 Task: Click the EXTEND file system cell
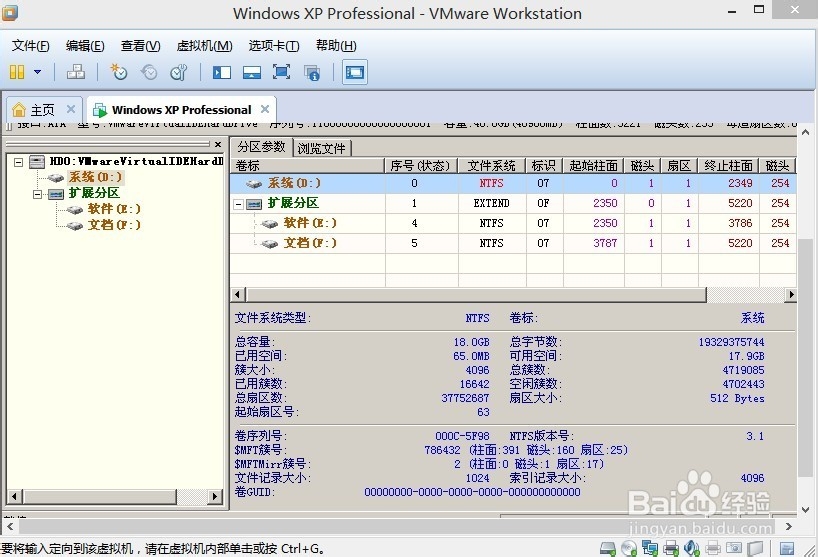point(491,203)
